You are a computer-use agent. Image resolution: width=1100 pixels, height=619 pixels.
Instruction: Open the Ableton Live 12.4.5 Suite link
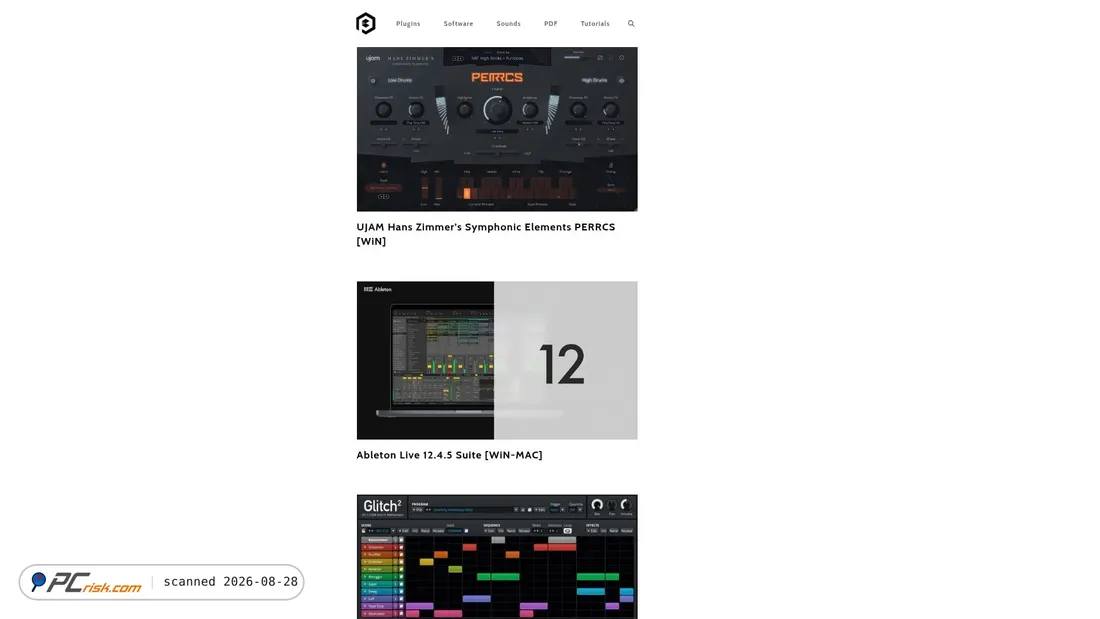tap(449, 455)
